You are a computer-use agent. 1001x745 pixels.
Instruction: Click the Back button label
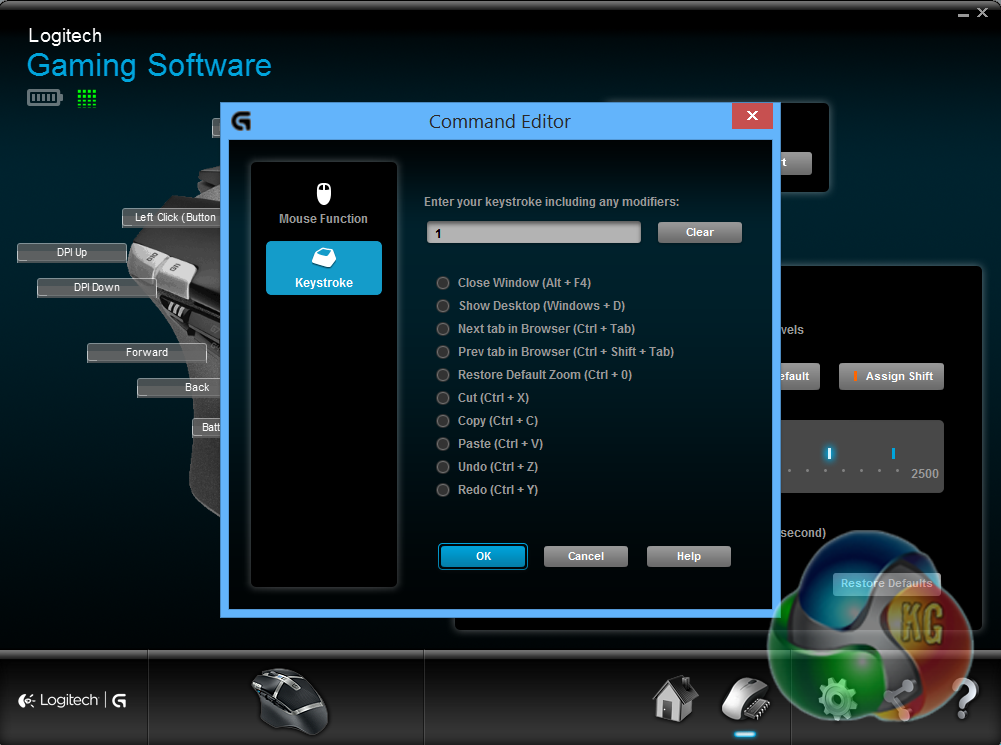tap(179, 388)
